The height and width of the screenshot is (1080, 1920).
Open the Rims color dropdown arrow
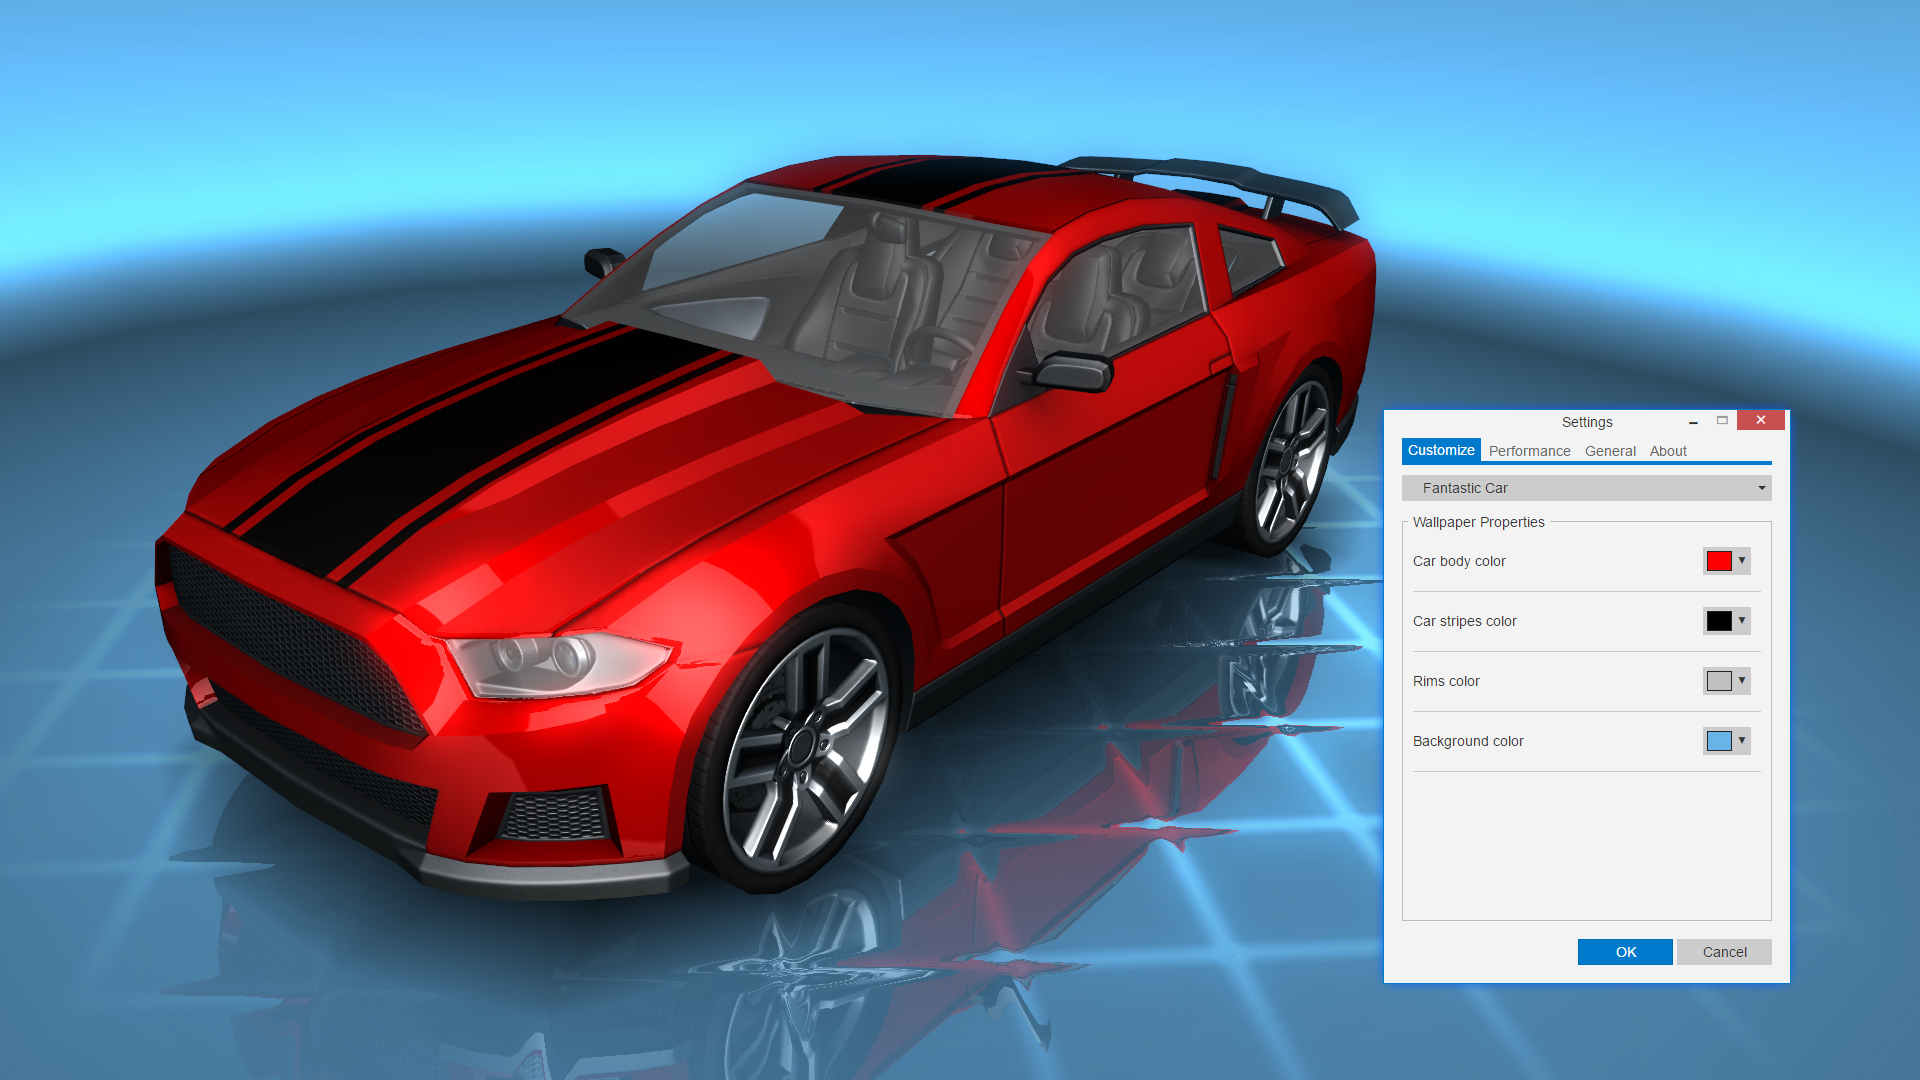click(1742, 681)
